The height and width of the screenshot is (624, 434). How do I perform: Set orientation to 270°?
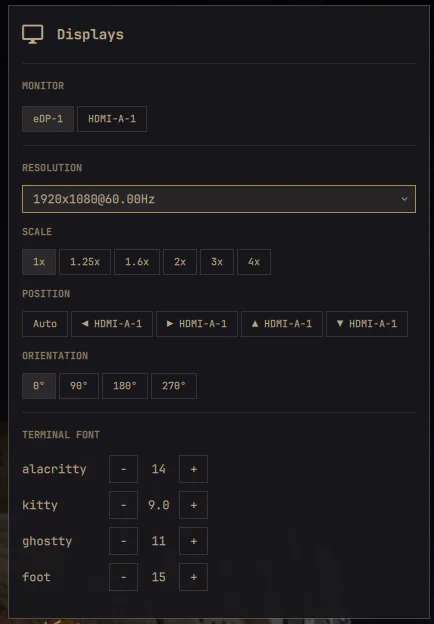tap(174, 386)
